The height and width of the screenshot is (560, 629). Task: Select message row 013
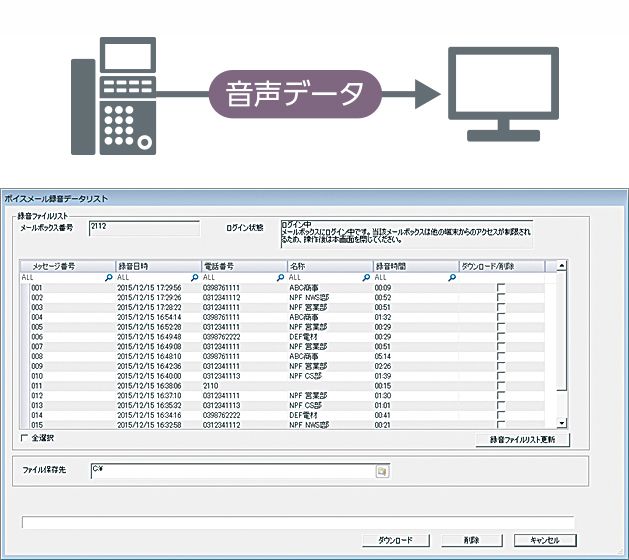[x=282, y=405]
